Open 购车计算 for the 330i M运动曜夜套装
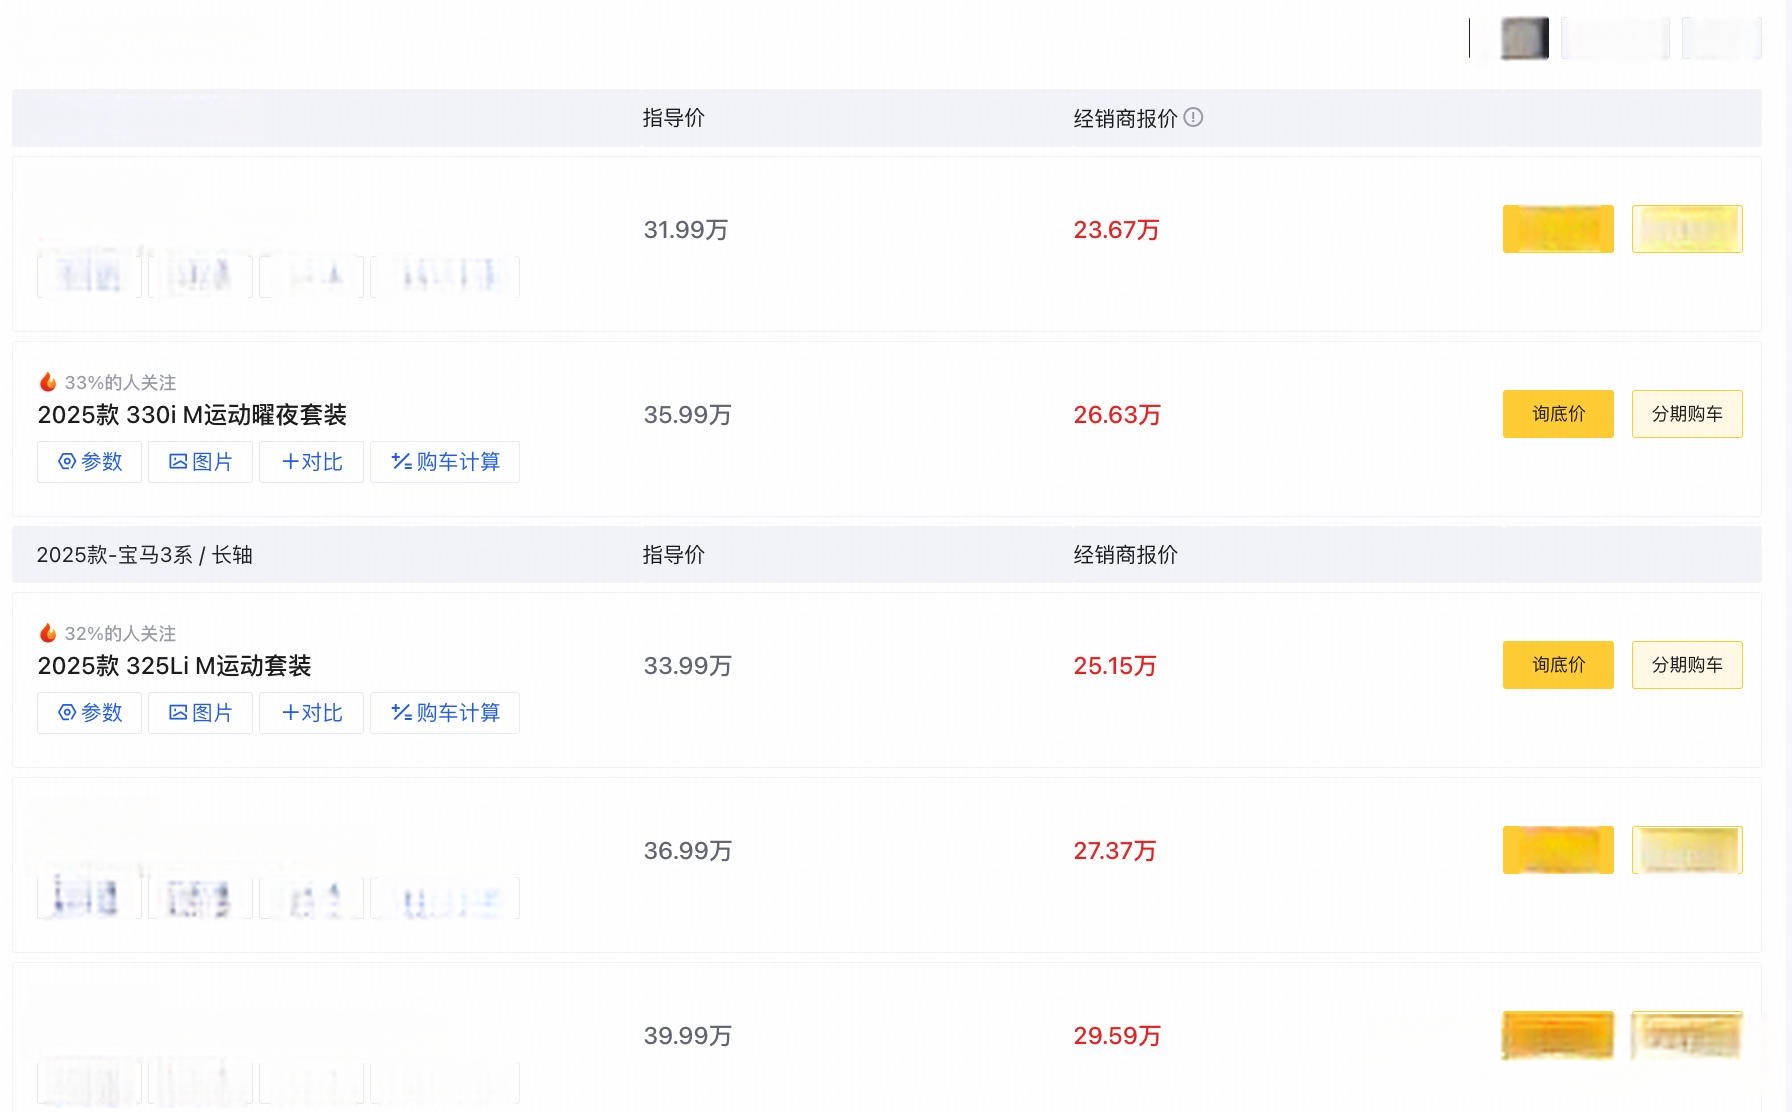Image resolution: width=1792 pixels, height=1112 pixels. click(445, 462)
